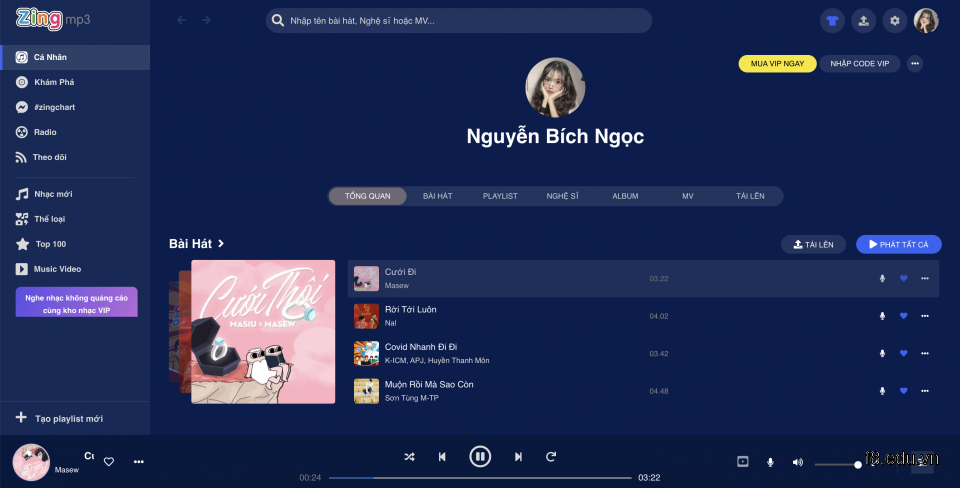This screenshot has height=488, width=960.
Task: Go back with the left arrow
Action: (x=181, y=20)
